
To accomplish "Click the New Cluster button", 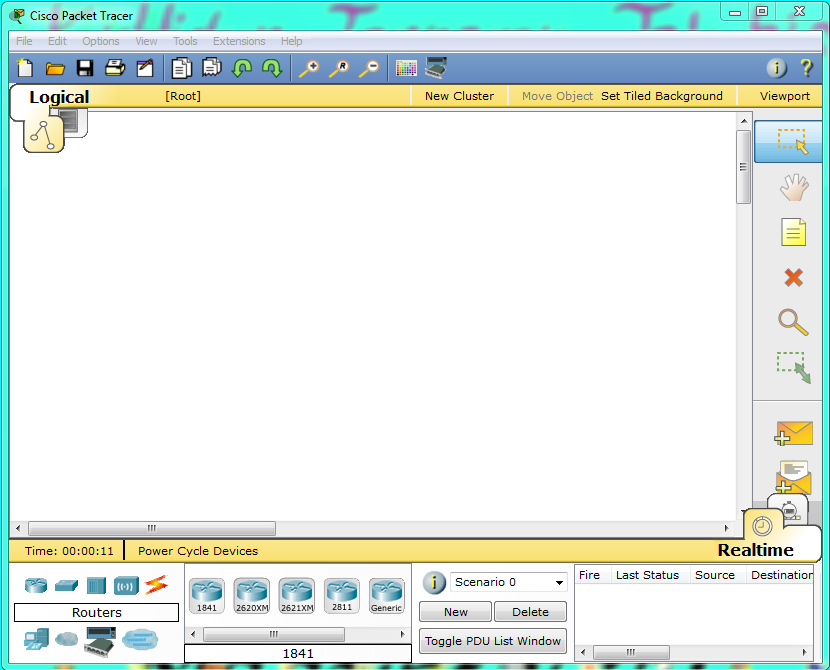I will pyautogui.click(x=459, y=96).
